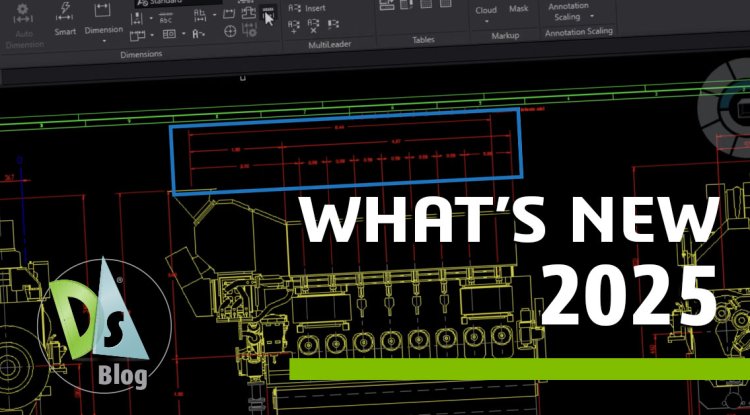750x415 pixels.
Task: Click the navigation wheel in the drawing area
Action: coord(728,110)
